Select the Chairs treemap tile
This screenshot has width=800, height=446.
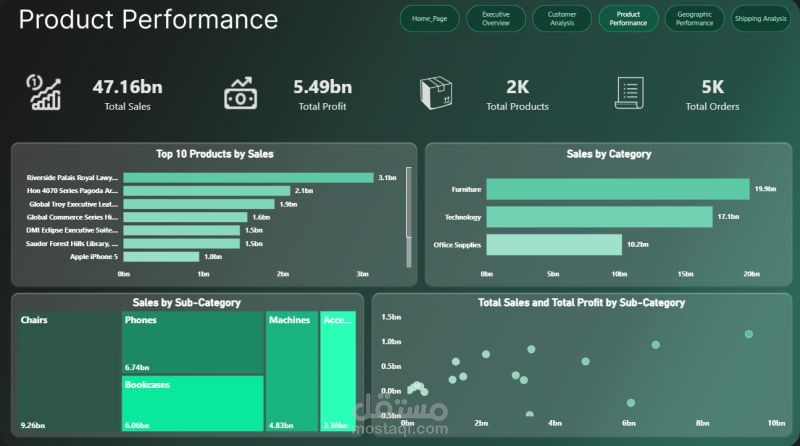click(69, 371)
